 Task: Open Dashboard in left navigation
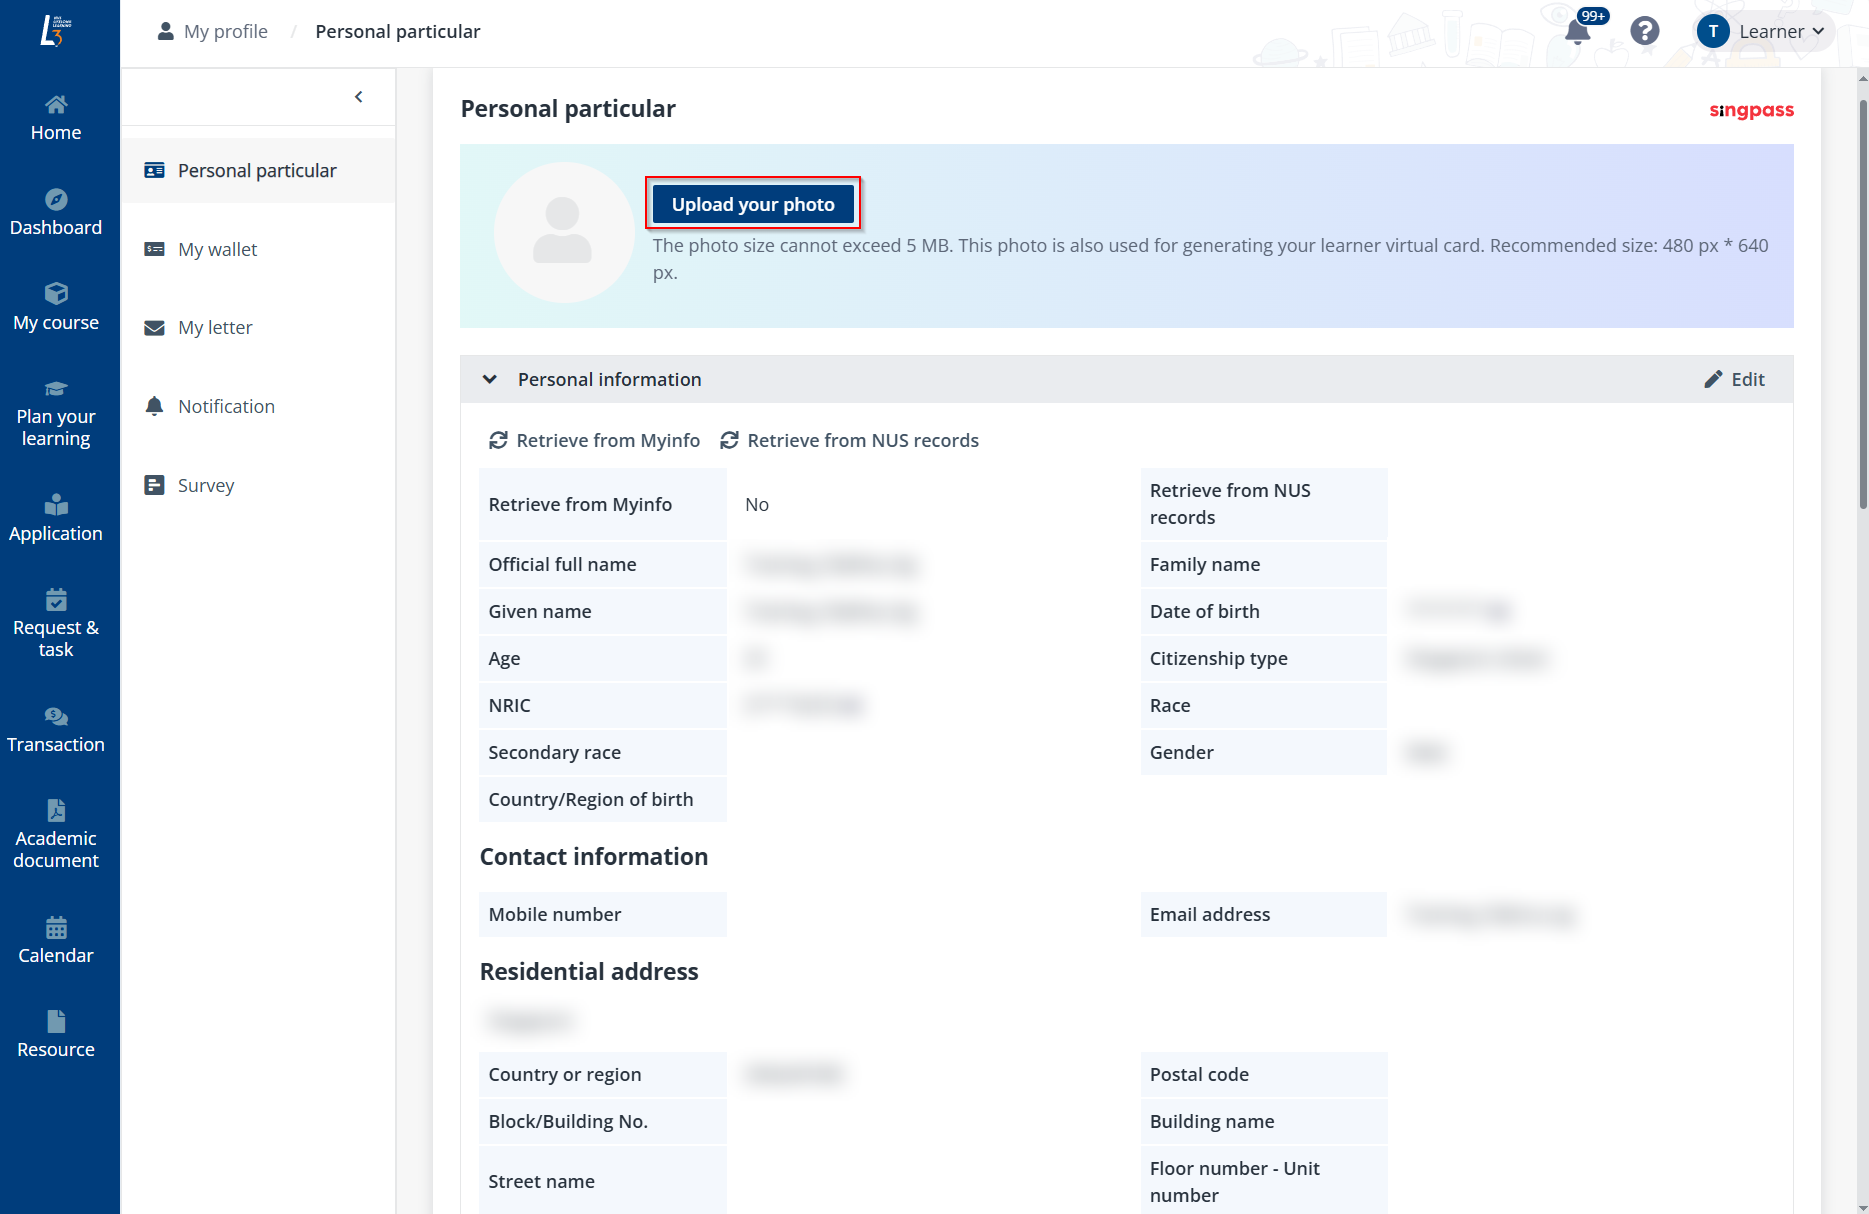coord(56,213)
